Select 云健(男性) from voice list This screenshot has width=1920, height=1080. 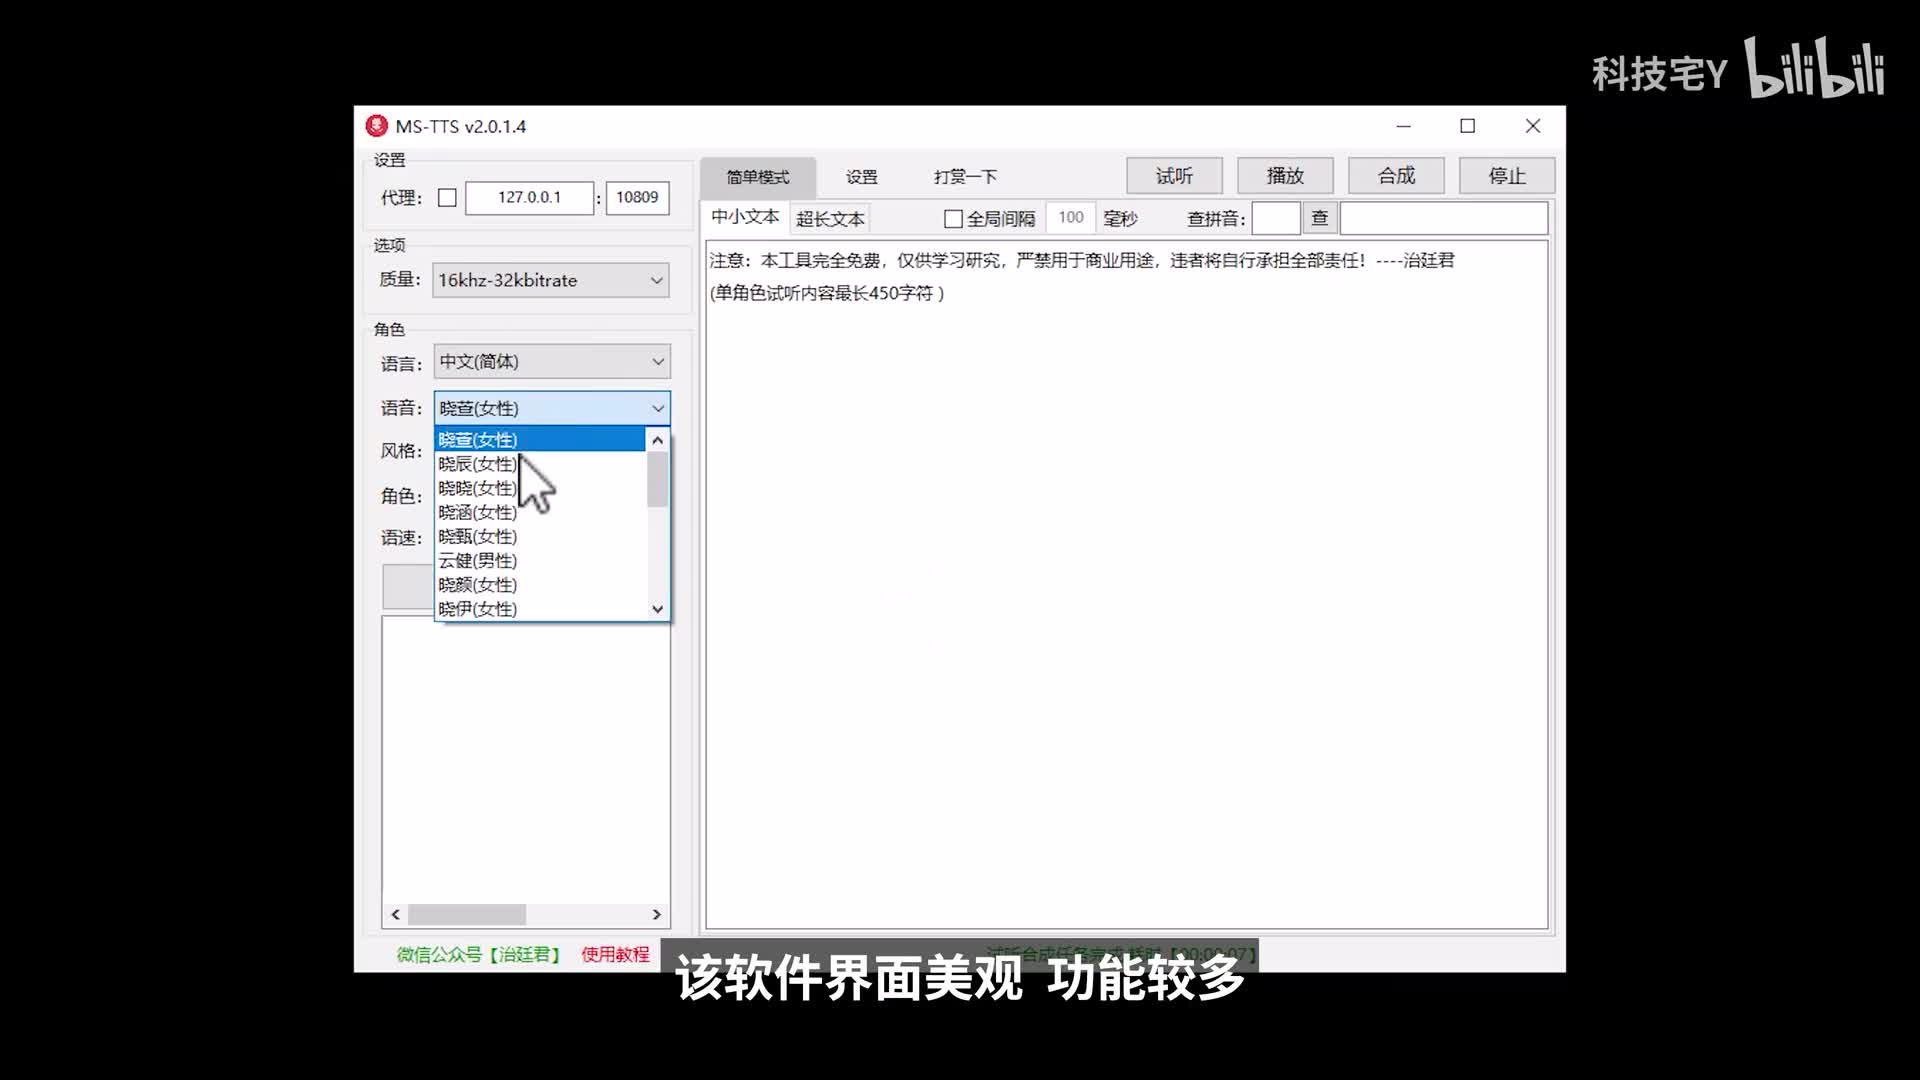(478, 561)
